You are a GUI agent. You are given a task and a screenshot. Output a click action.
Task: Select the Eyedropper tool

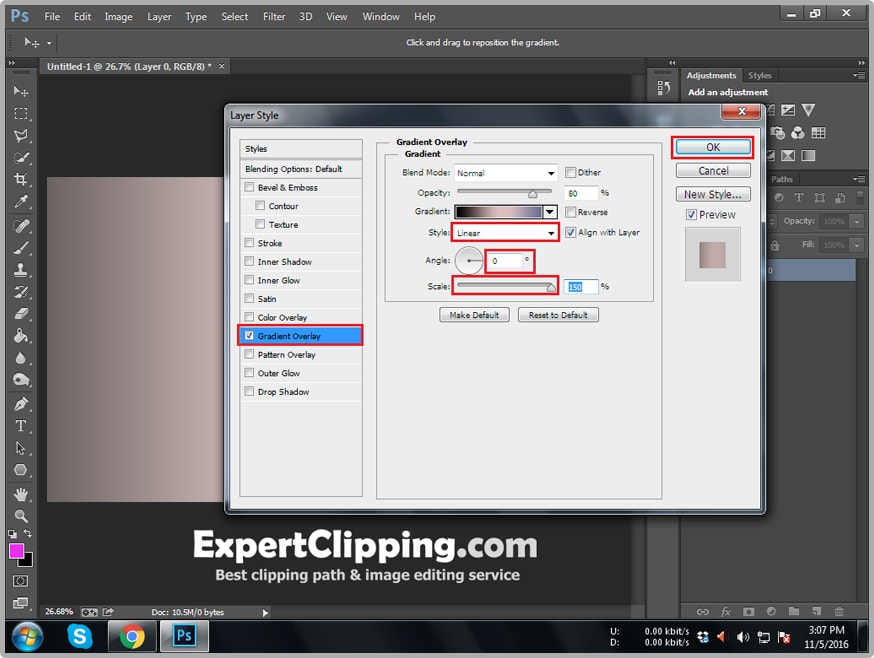[21, 203]
